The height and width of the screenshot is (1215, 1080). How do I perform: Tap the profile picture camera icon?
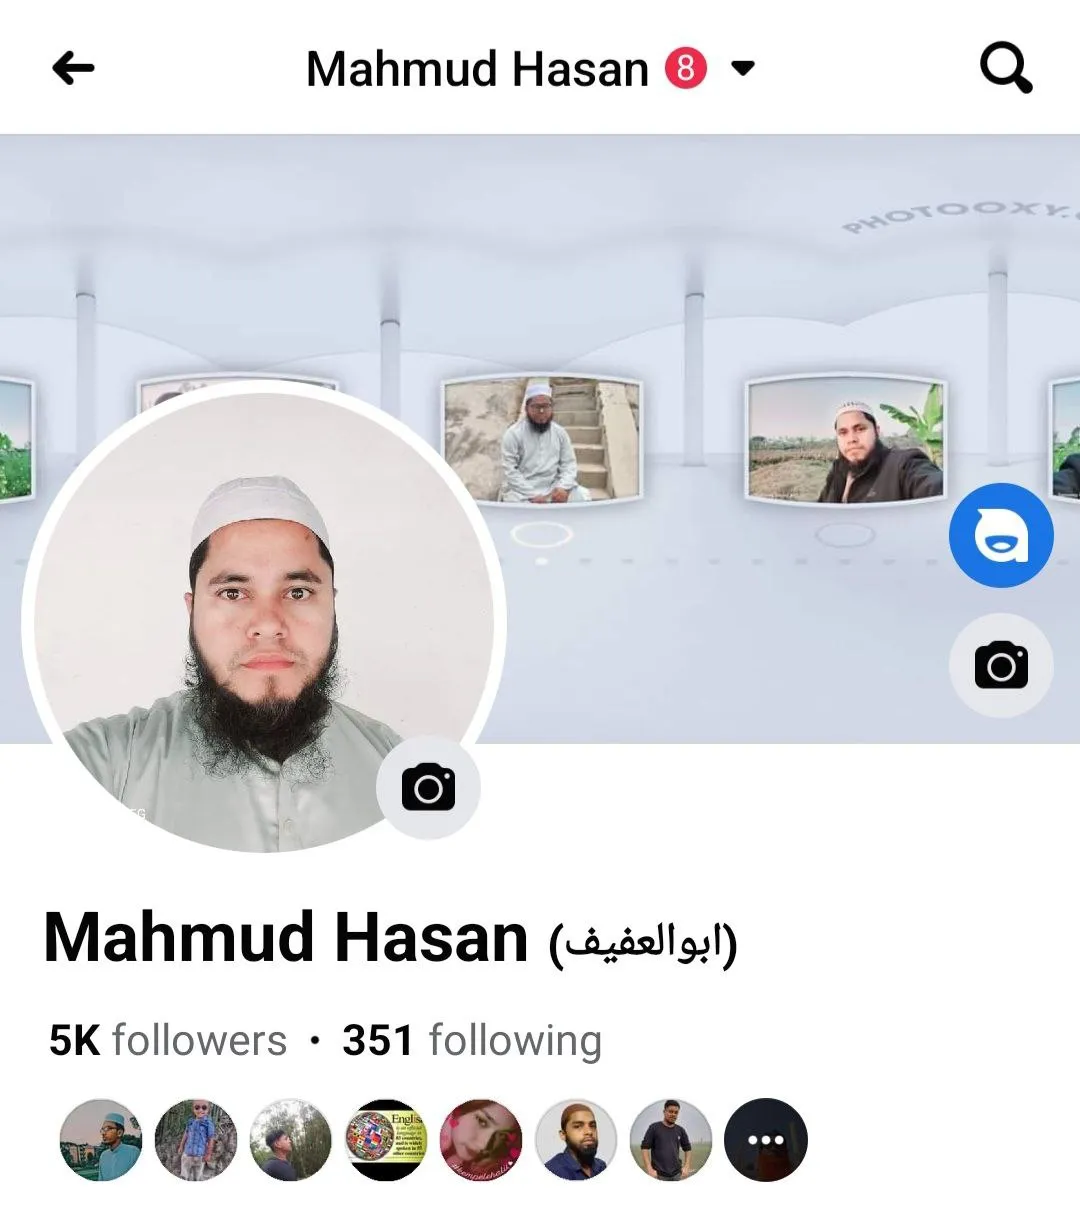pos(428,787)
